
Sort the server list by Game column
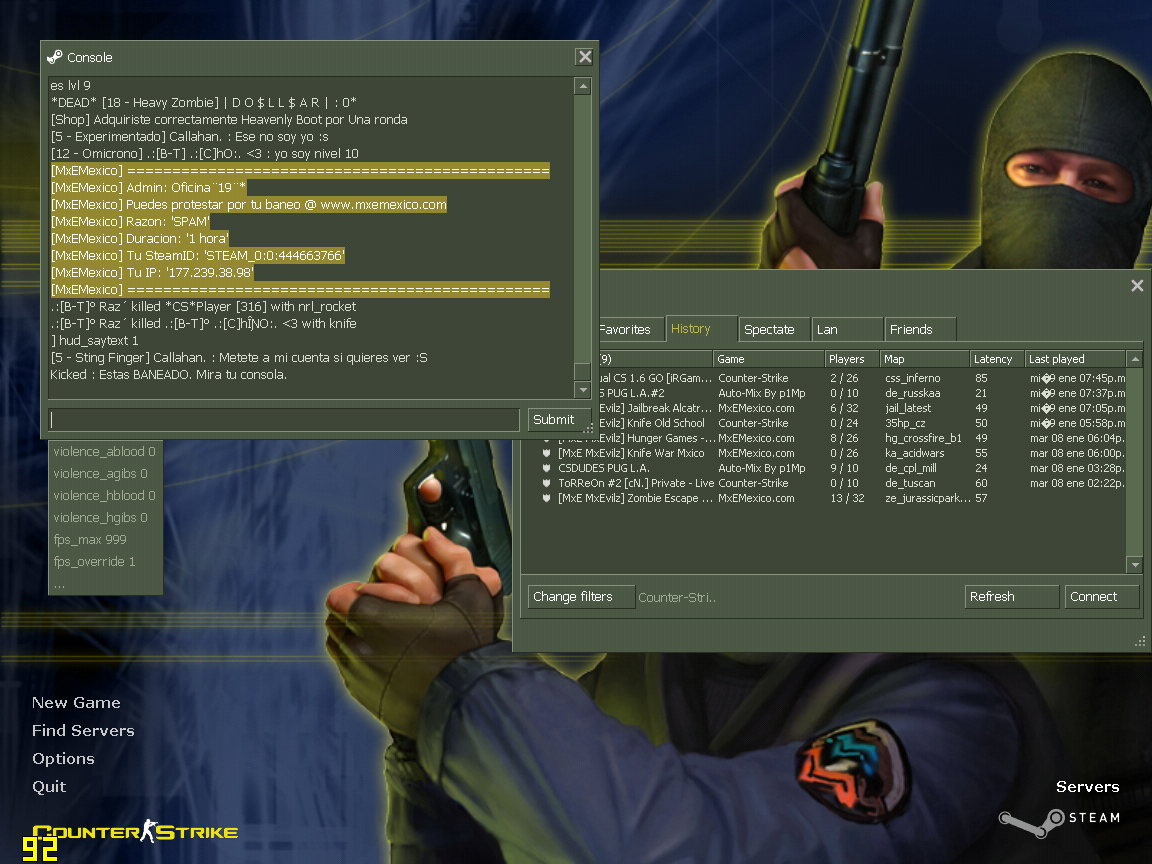[x=768, y=359]
